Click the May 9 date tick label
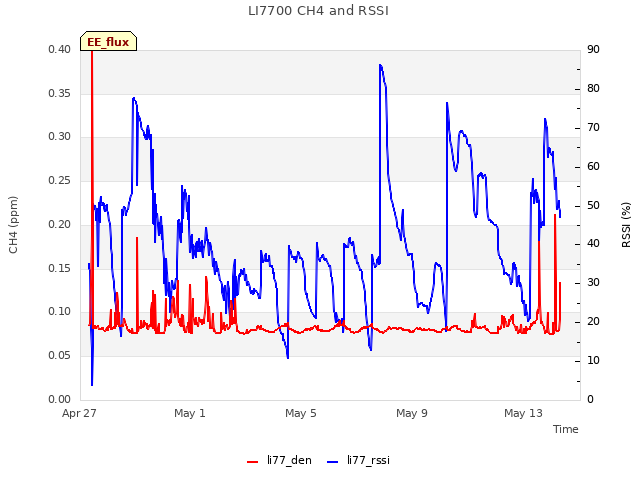 click(412, 413)
